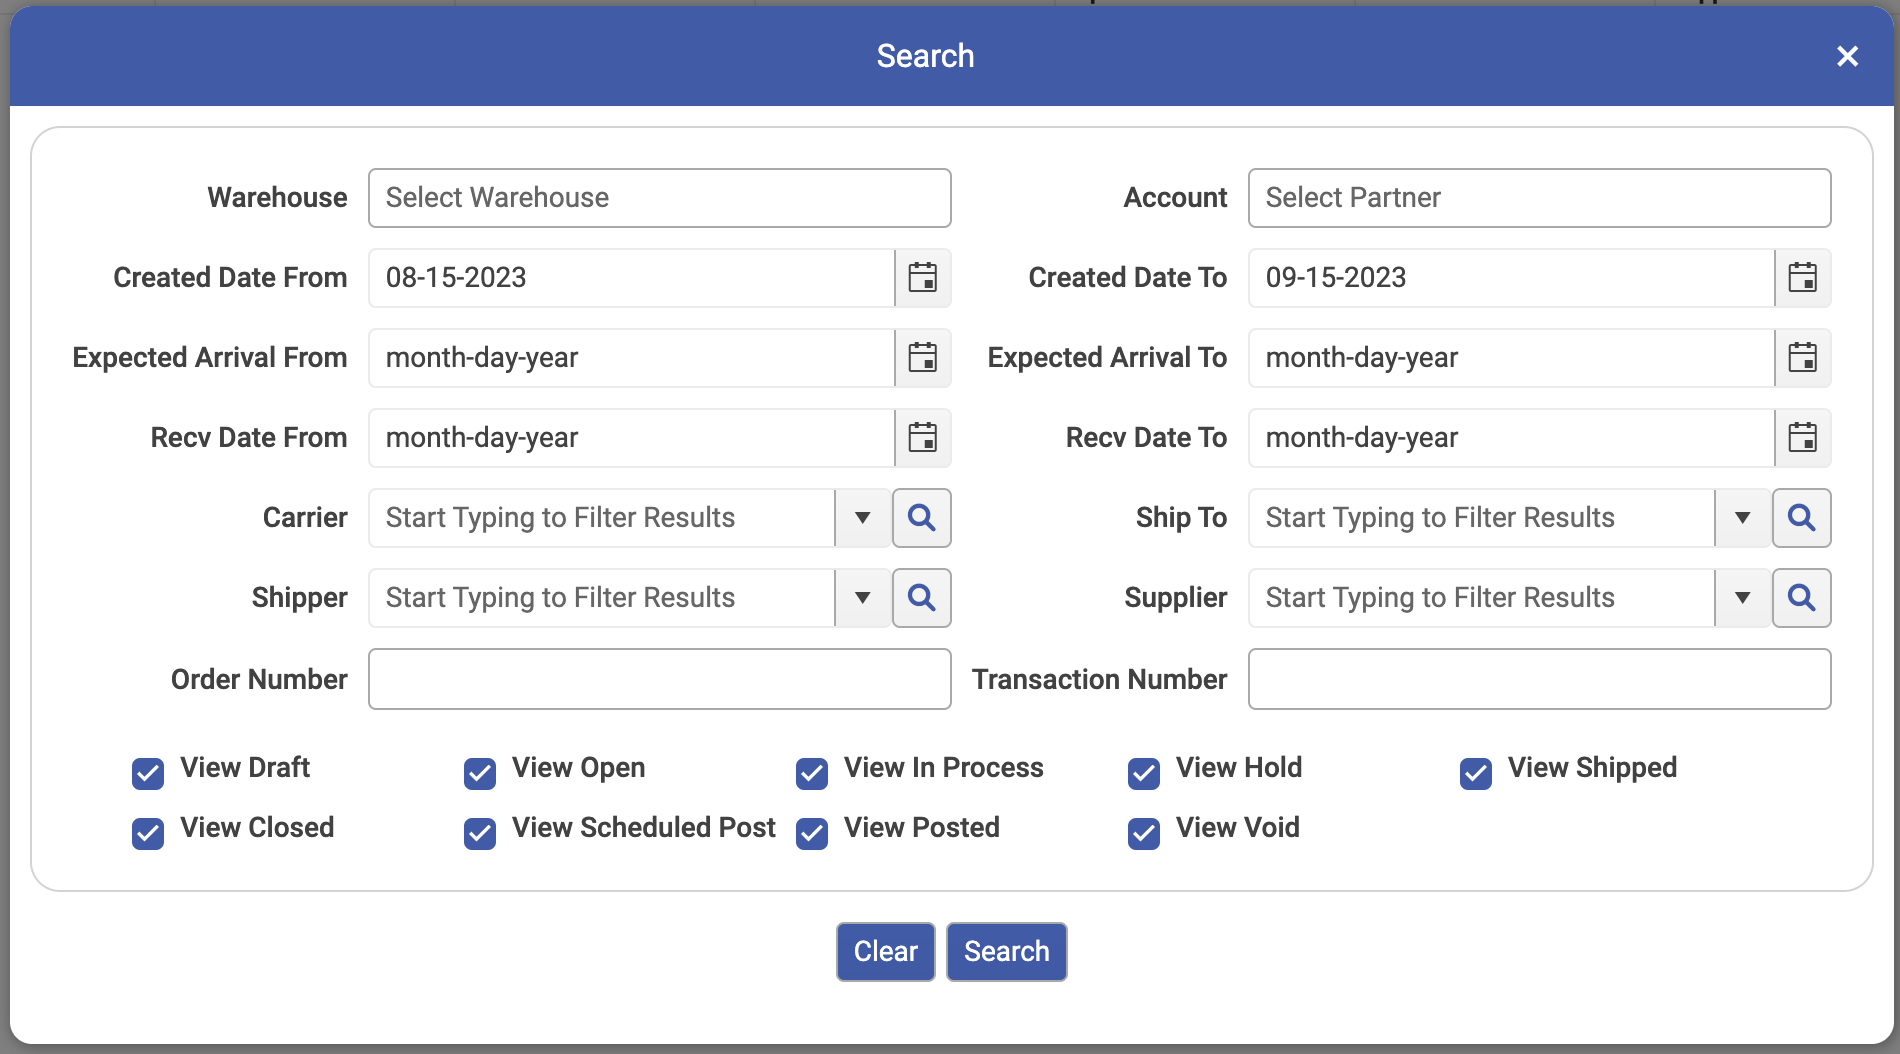Click the Clear button

[x=886, y=952]
